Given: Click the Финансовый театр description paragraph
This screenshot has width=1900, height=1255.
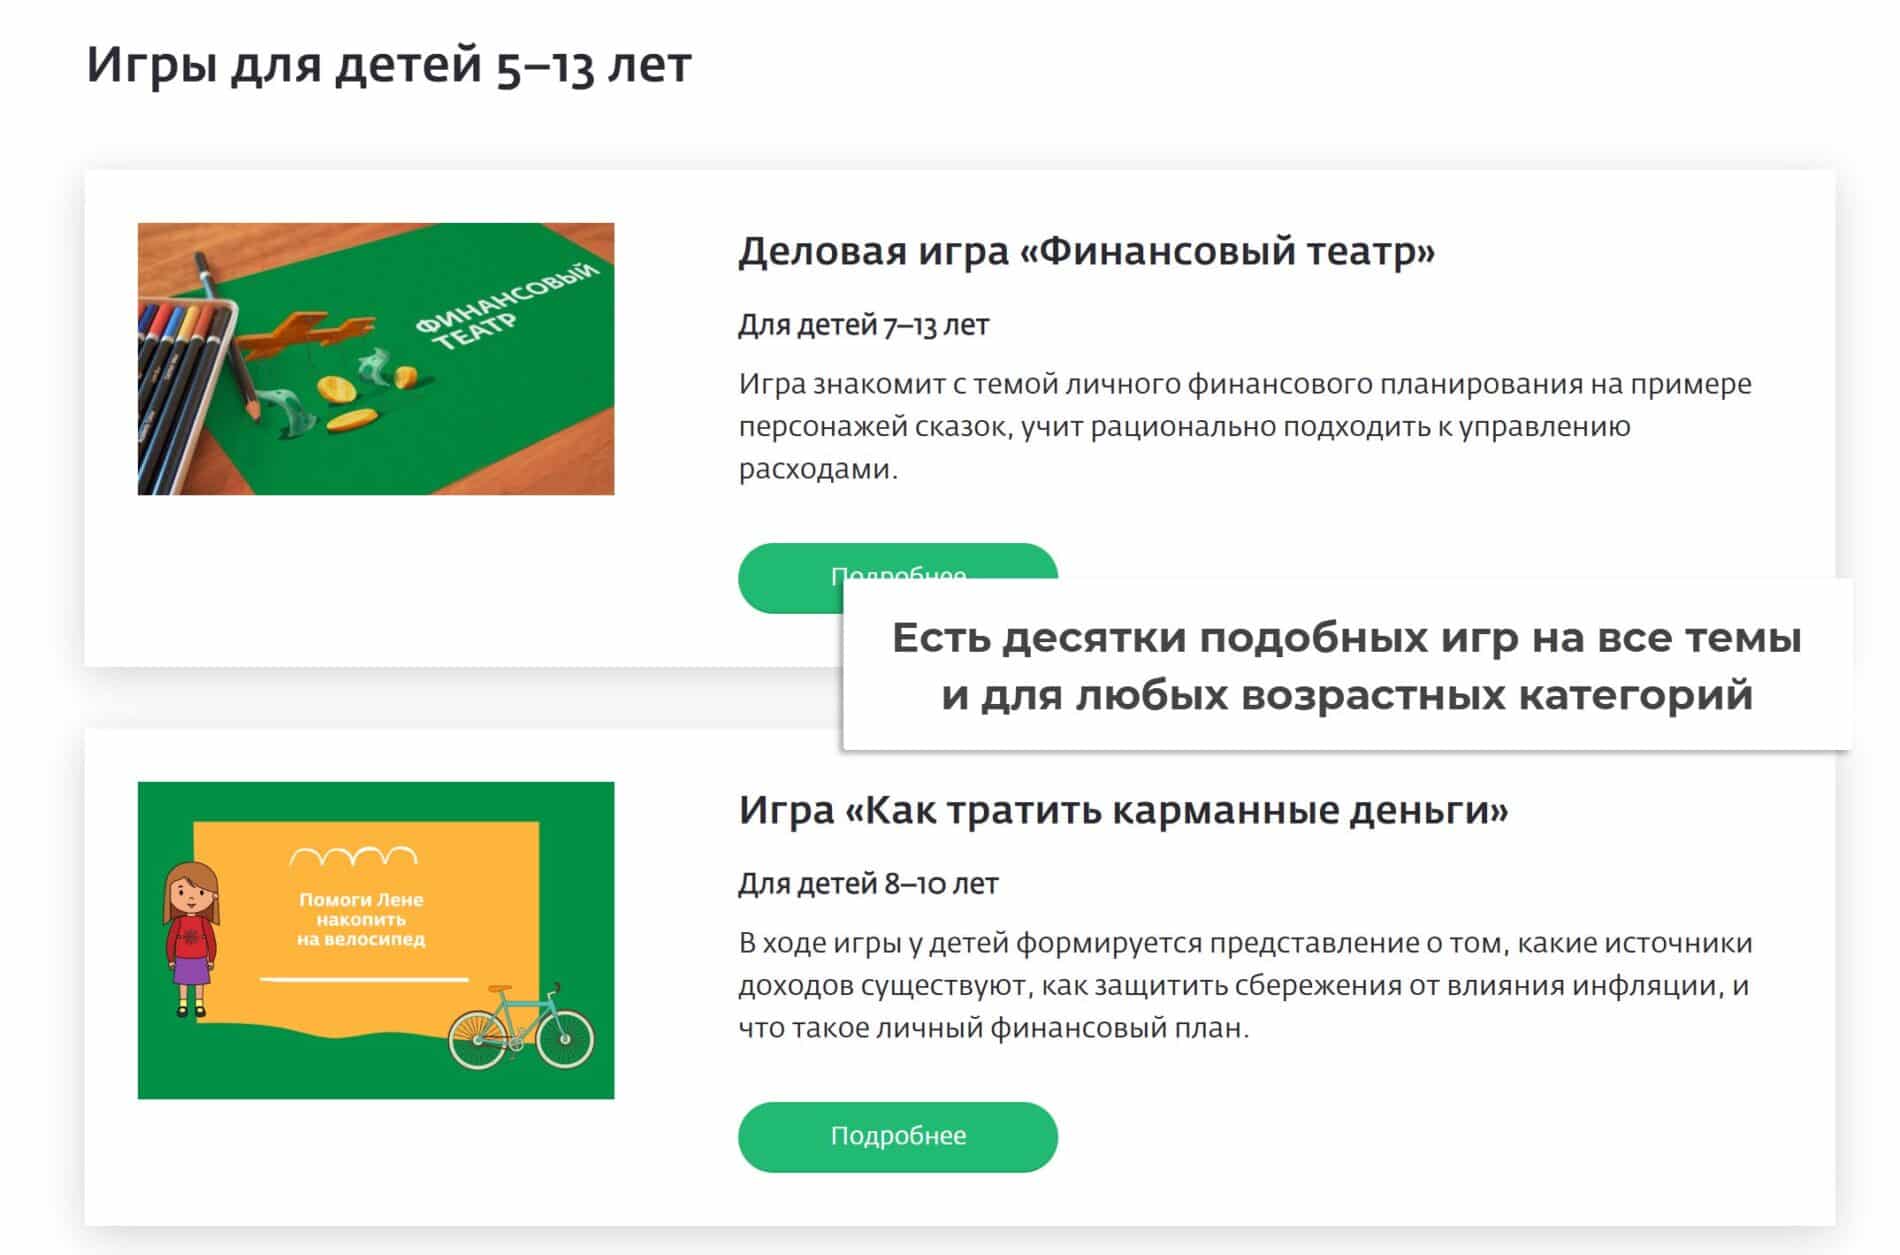Looking at the screenshot, I should (1245, 426).
